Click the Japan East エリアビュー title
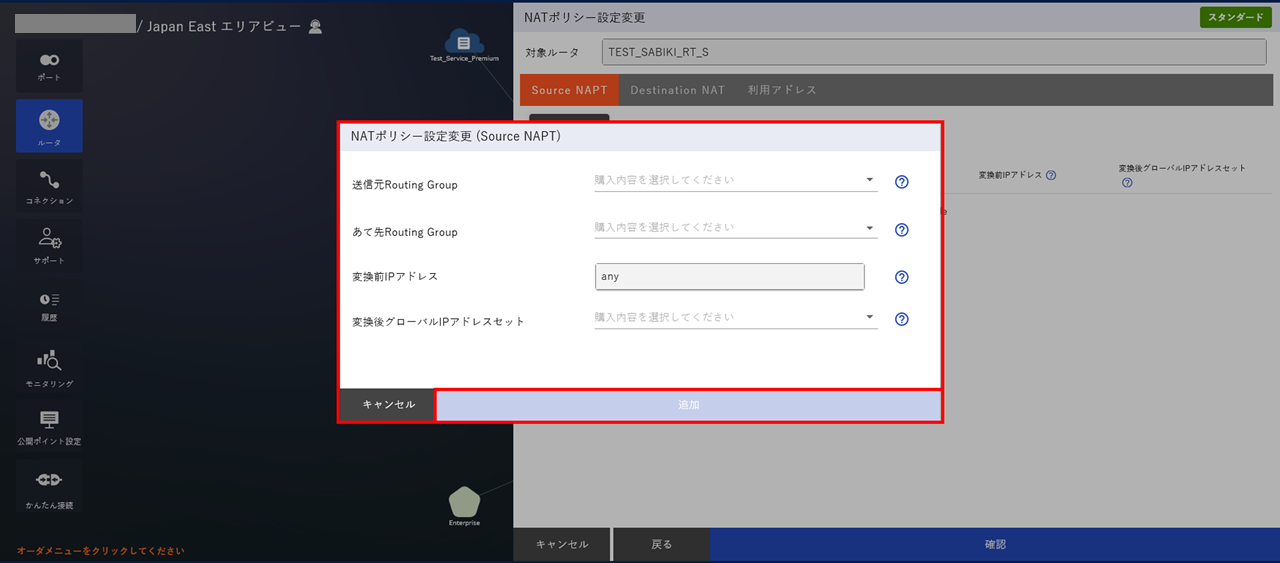 tap(224, 27)
